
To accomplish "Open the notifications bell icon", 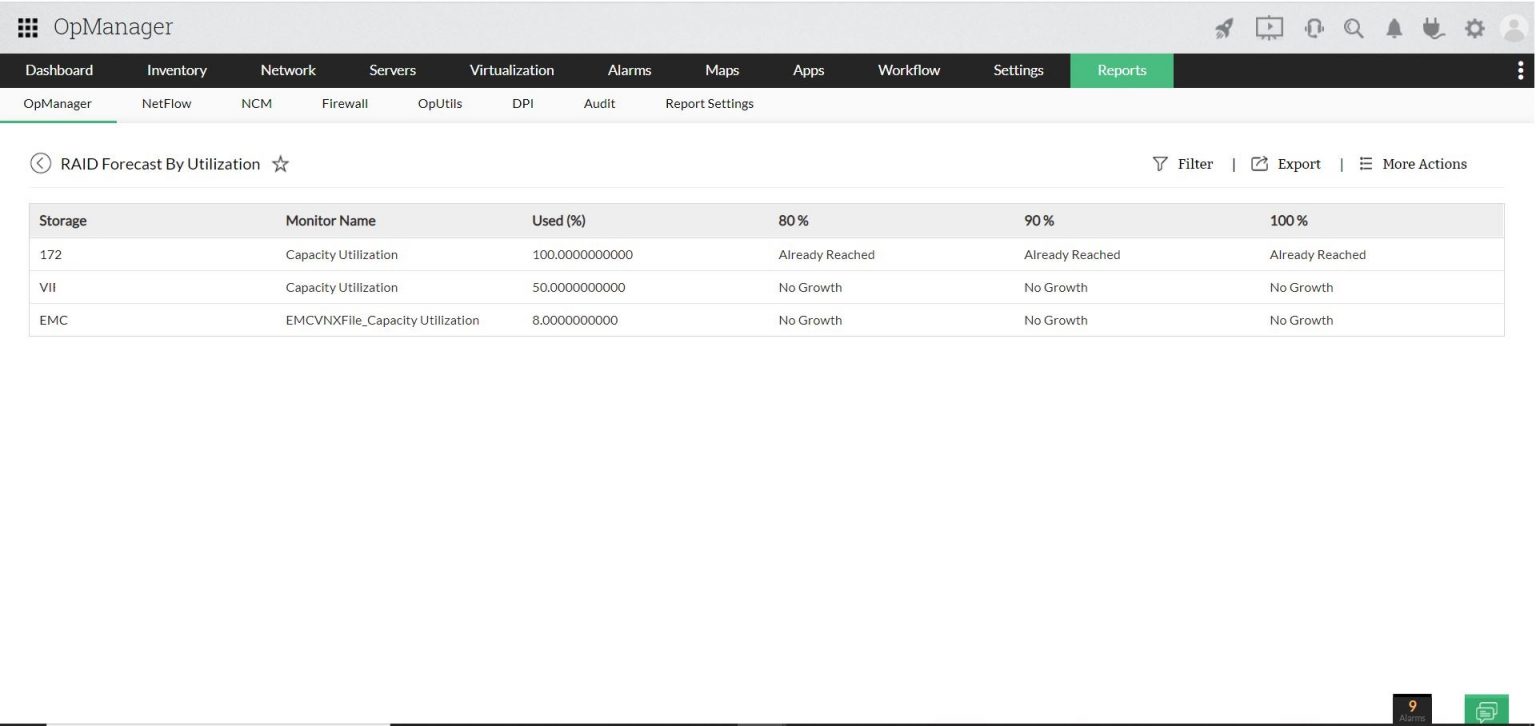I will (x=1394, y=28).
